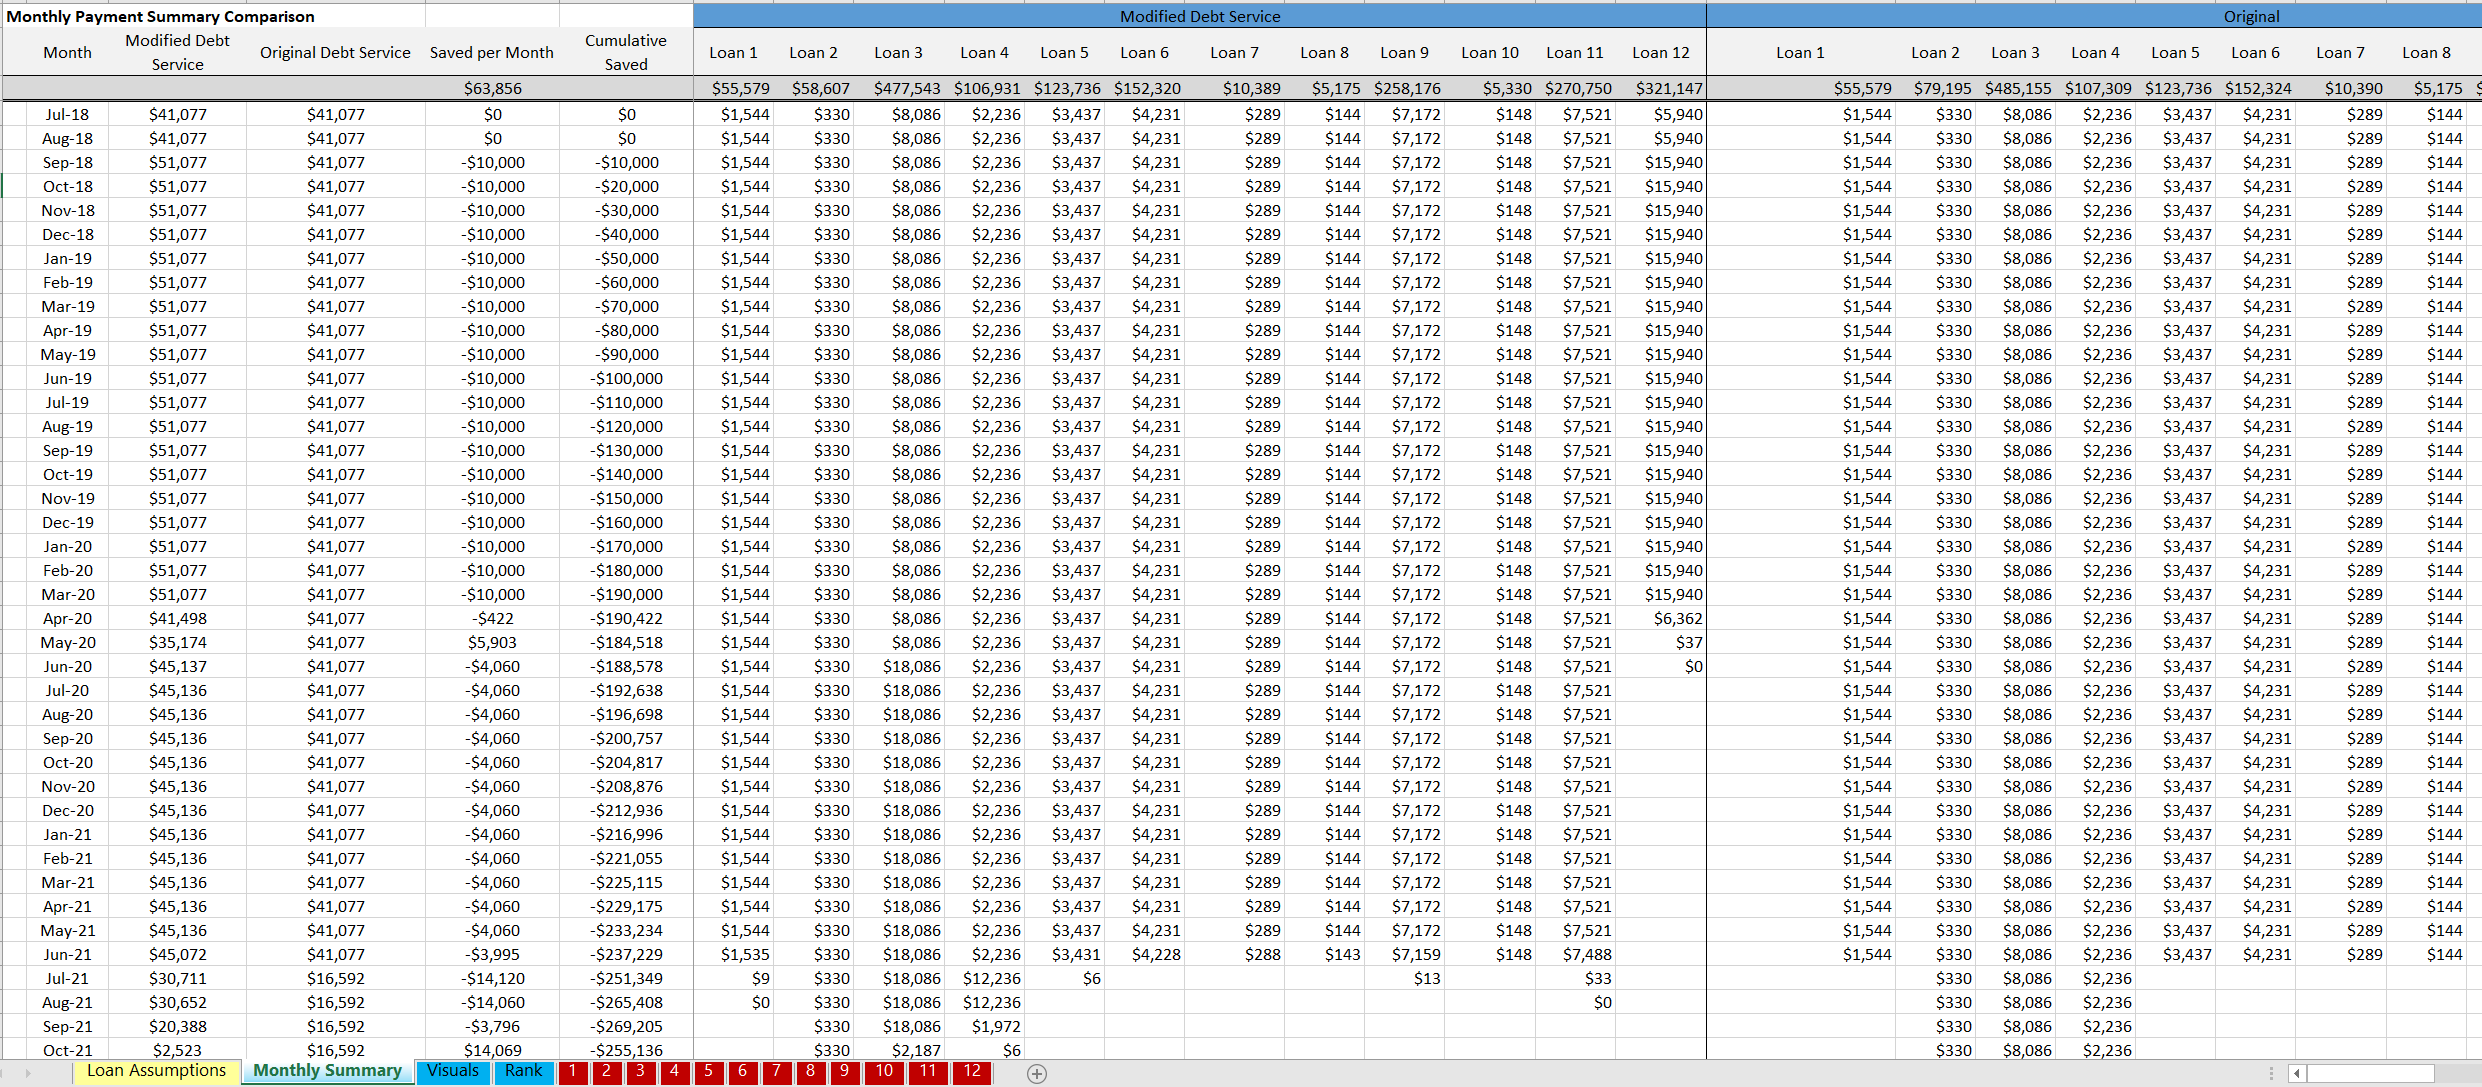Select the Apr-20 month cell

coord(67,618)
